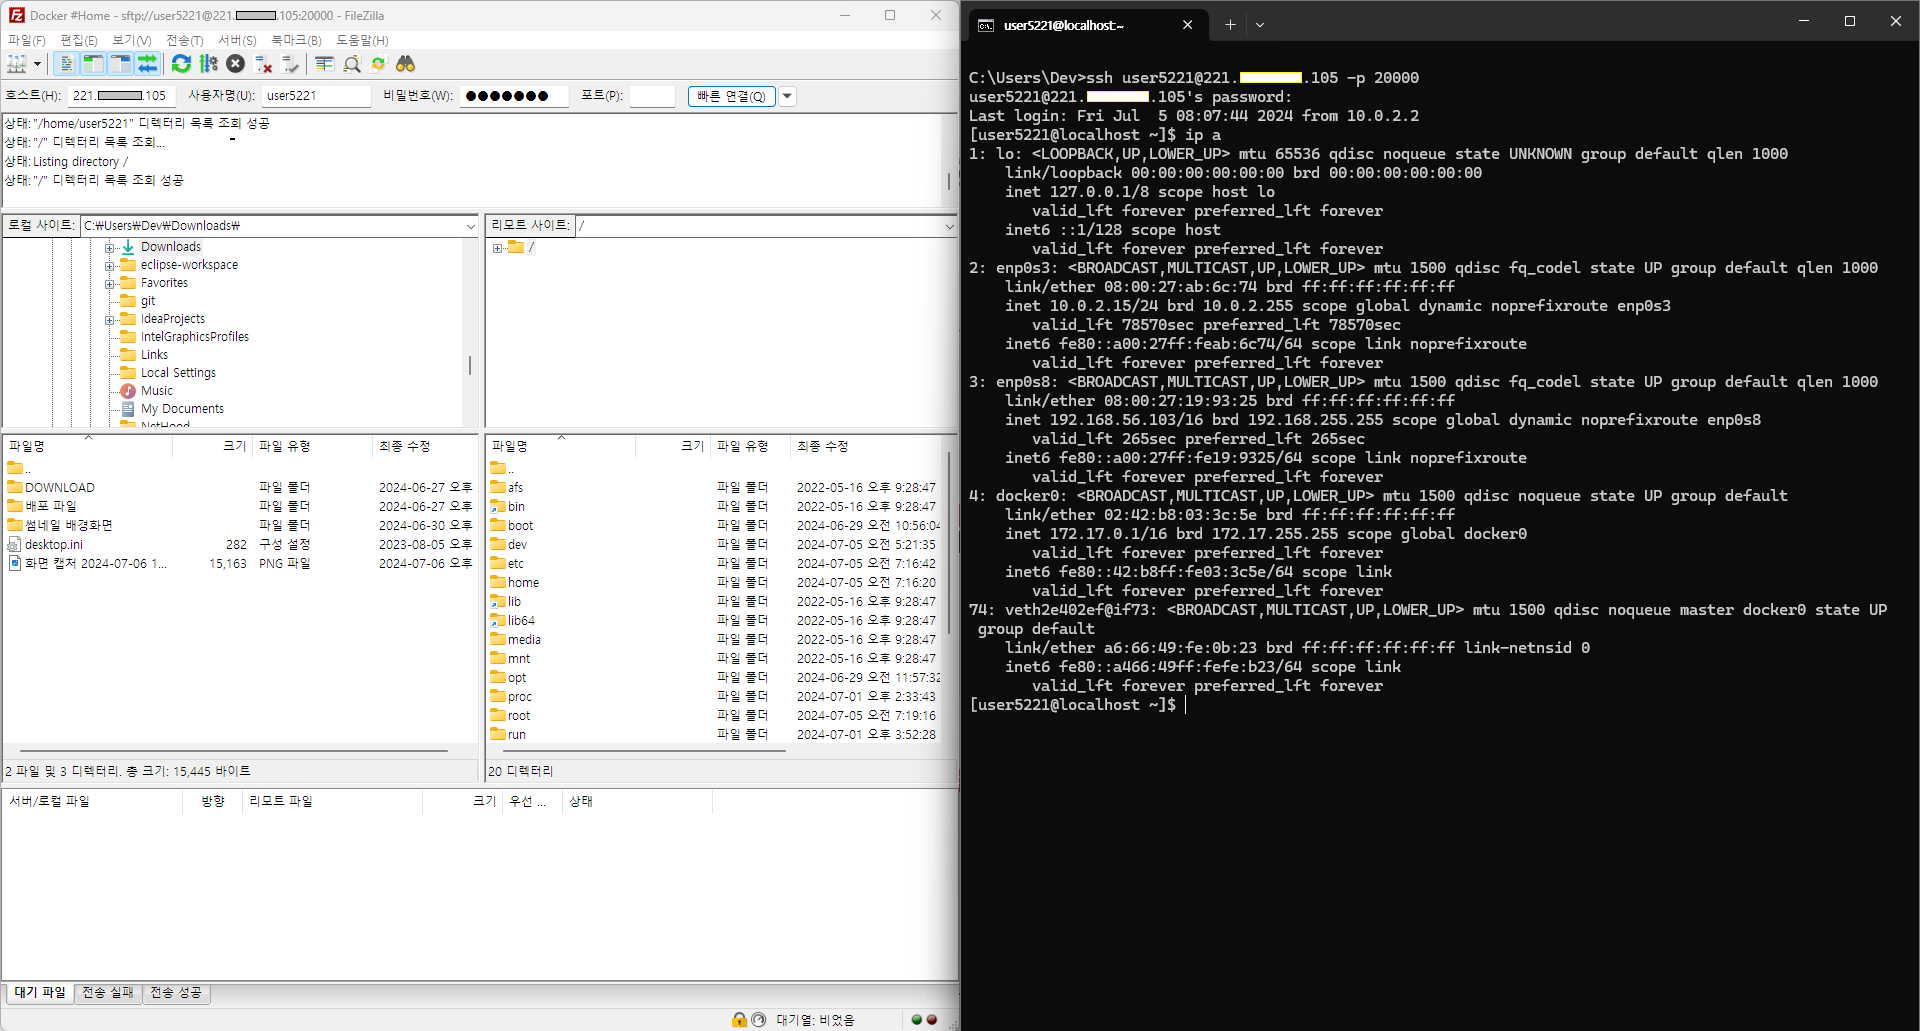This screenshot has width=1920, height=1031.
Task: Cancel the current operation
Action: (x=235, y=64)
